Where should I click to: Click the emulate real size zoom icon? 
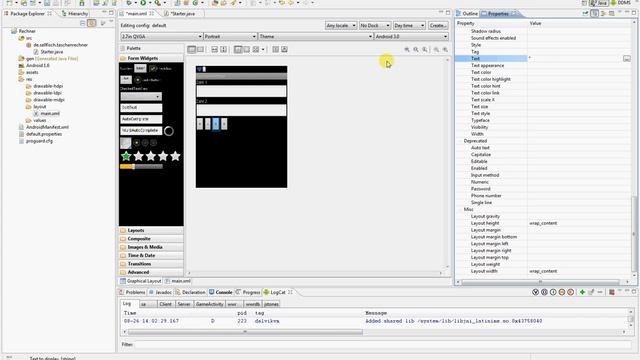[x=407, y=49]
